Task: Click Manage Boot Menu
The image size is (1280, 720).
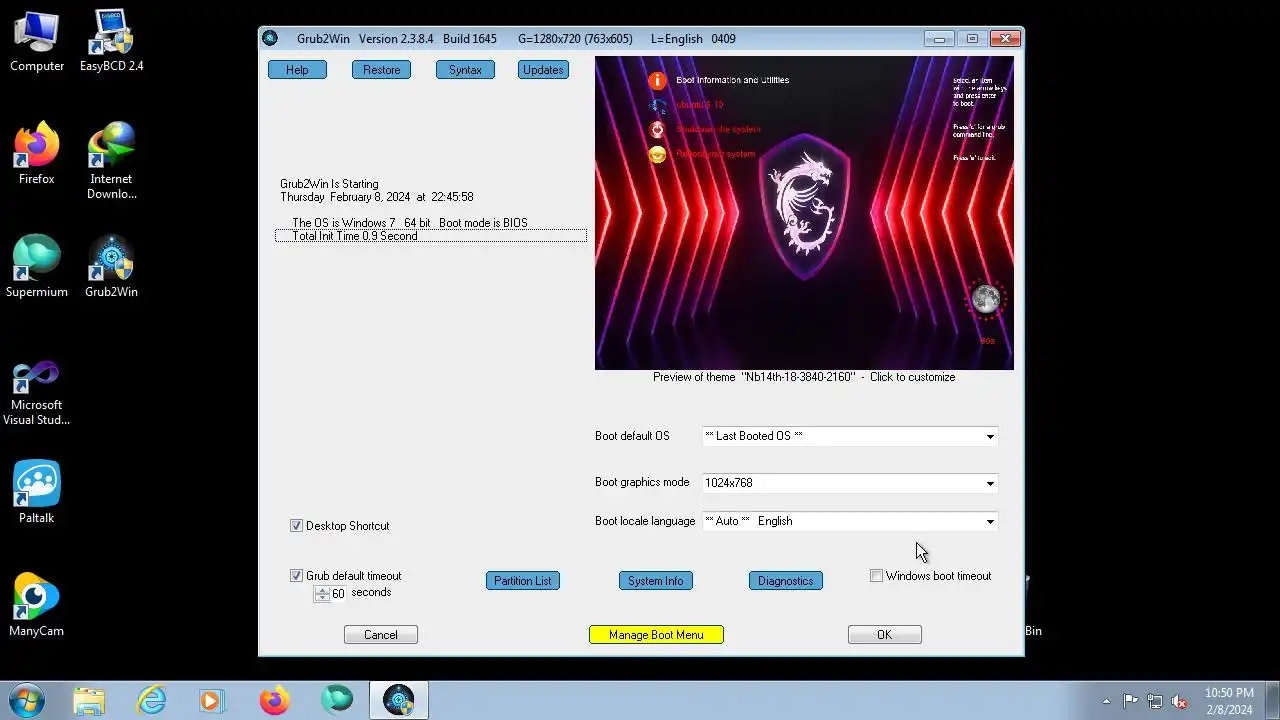Action: (x=656, y=635)
